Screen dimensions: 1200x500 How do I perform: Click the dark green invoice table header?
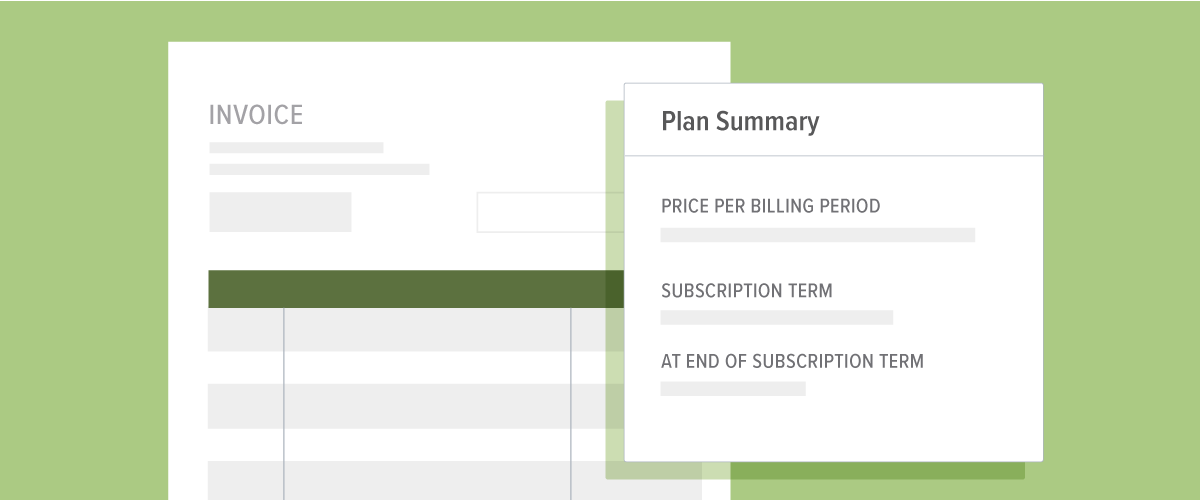coord(416,289)
